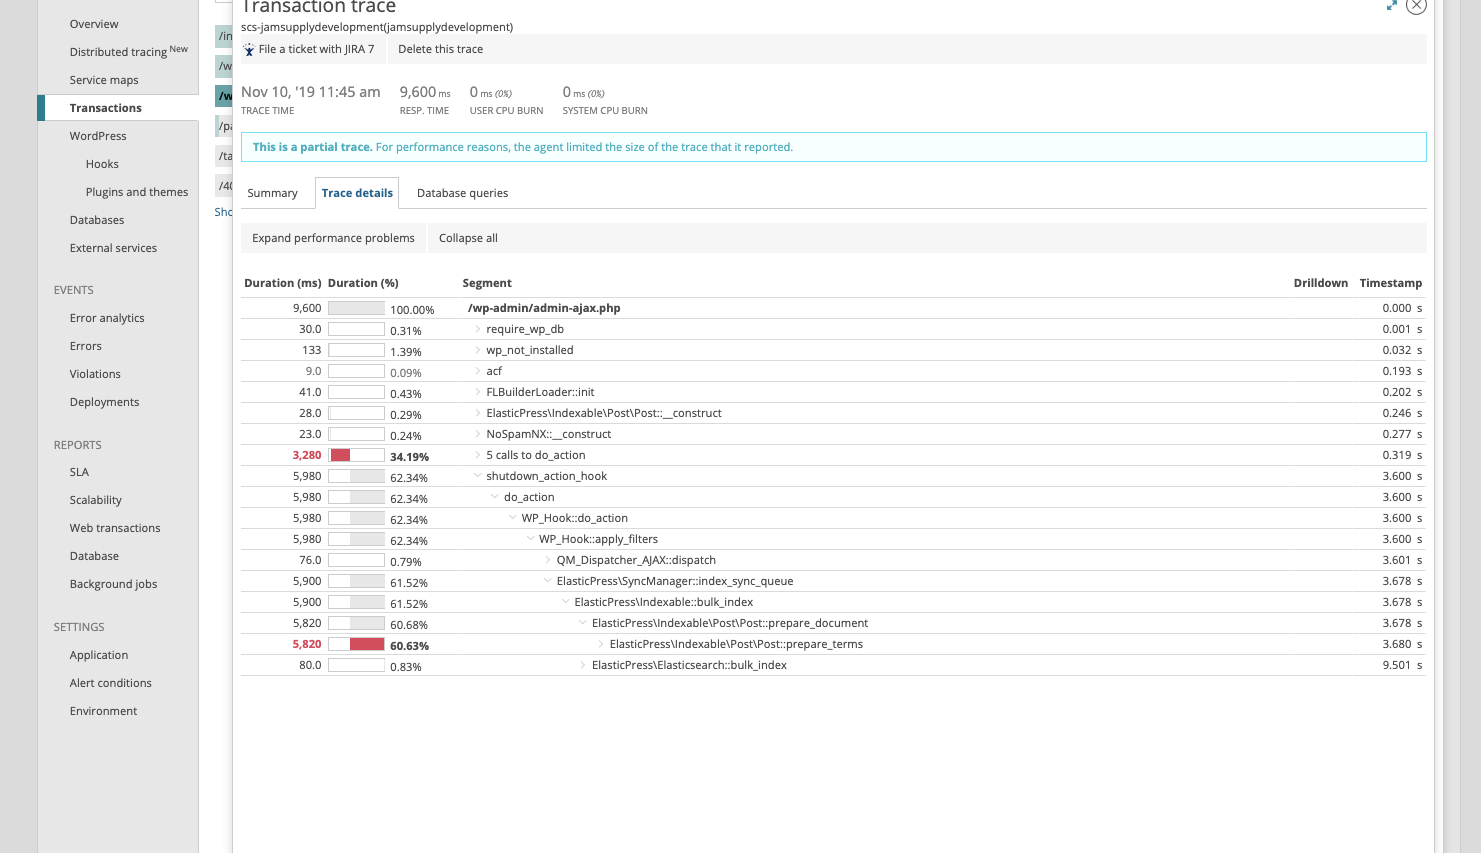
Task: Expand the trace view to fullscreen
Action: point(1392,6)
